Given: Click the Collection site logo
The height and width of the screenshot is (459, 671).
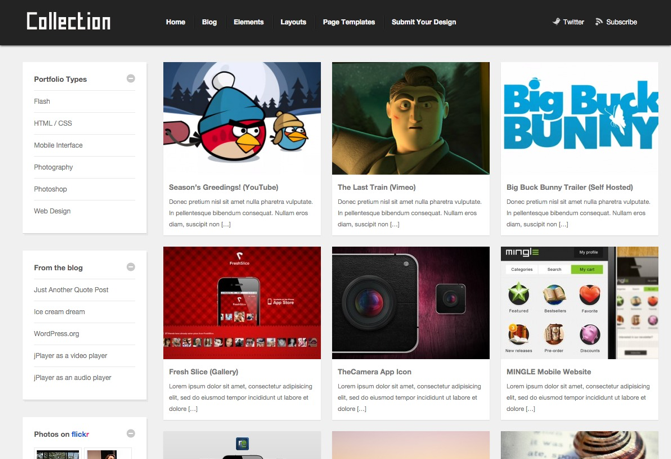Looking at the screenshot, I should tap(68, 21).
